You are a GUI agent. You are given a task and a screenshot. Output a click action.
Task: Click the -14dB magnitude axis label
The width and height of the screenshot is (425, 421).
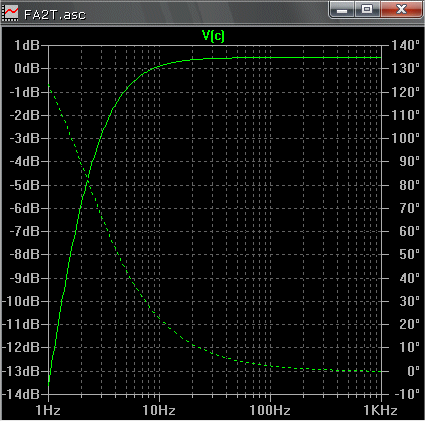click(21, 394)
